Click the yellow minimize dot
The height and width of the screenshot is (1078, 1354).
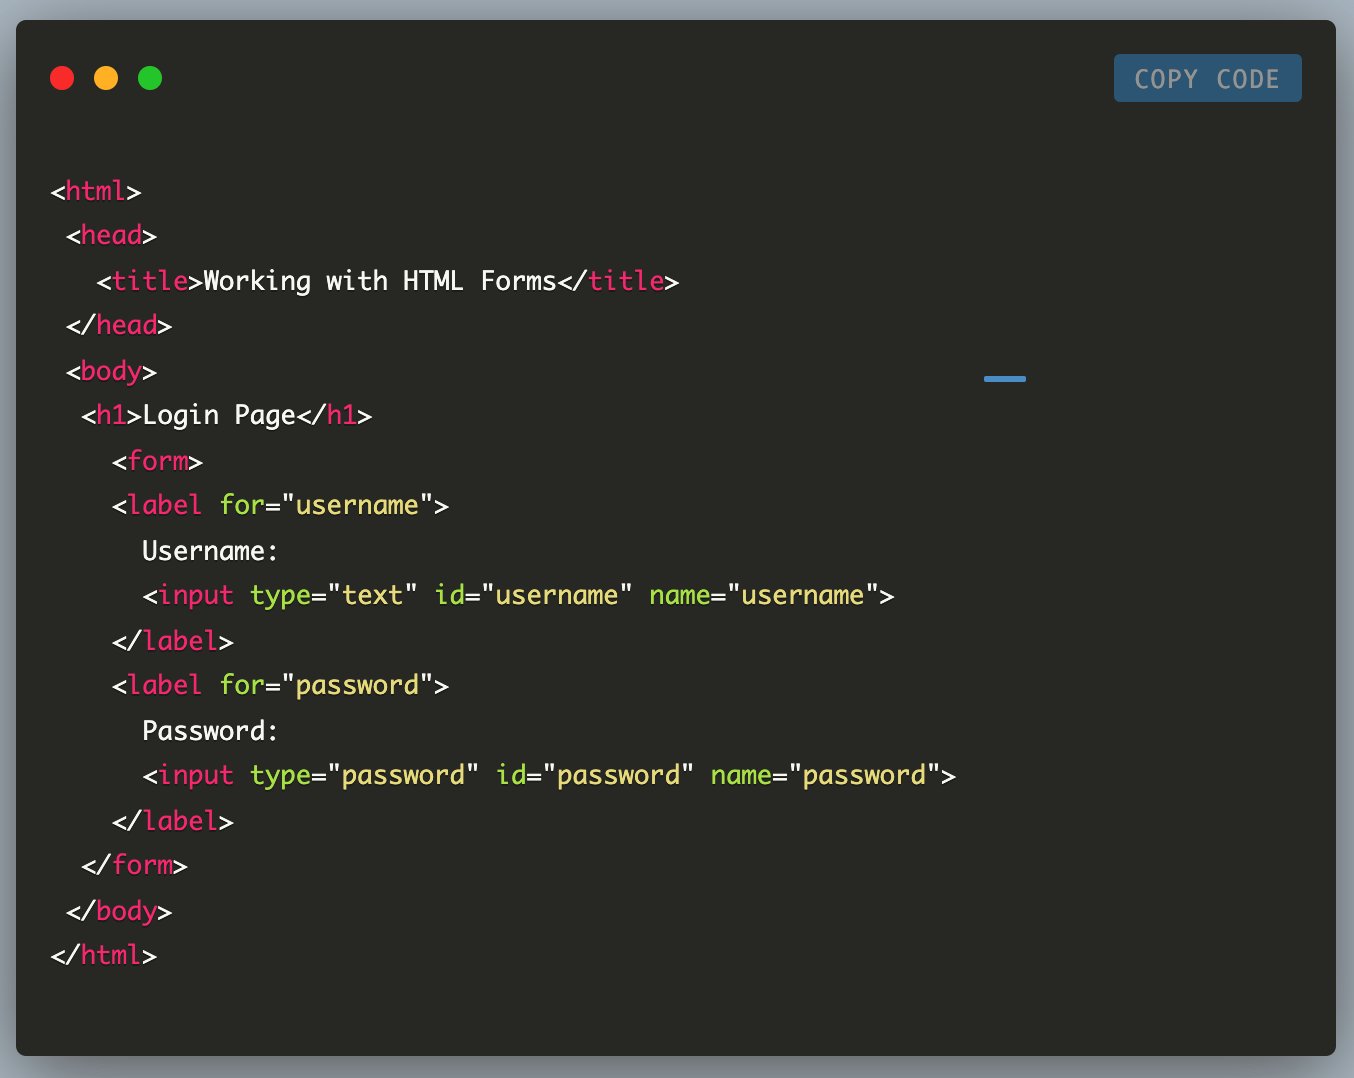coord(106,78)
